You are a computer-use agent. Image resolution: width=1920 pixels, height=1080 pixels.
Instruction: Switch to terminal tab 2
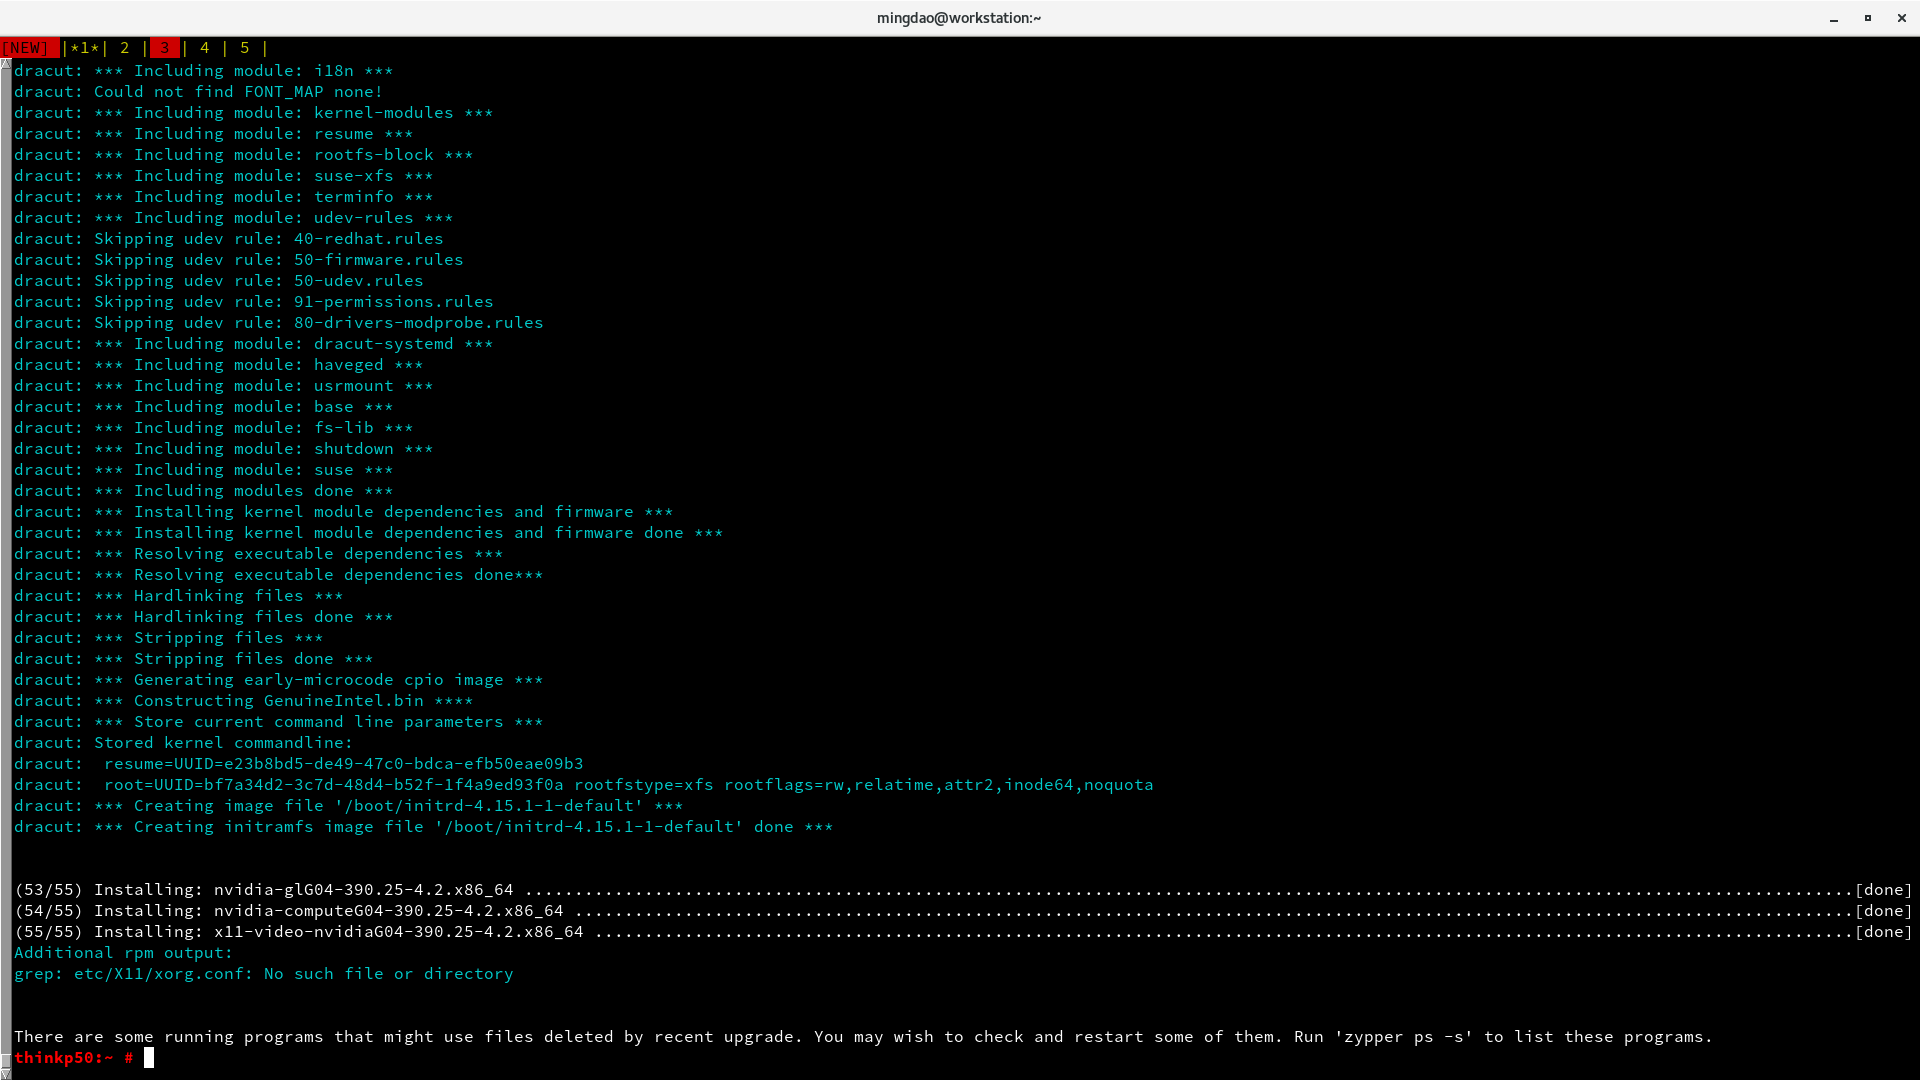(125, 48)
